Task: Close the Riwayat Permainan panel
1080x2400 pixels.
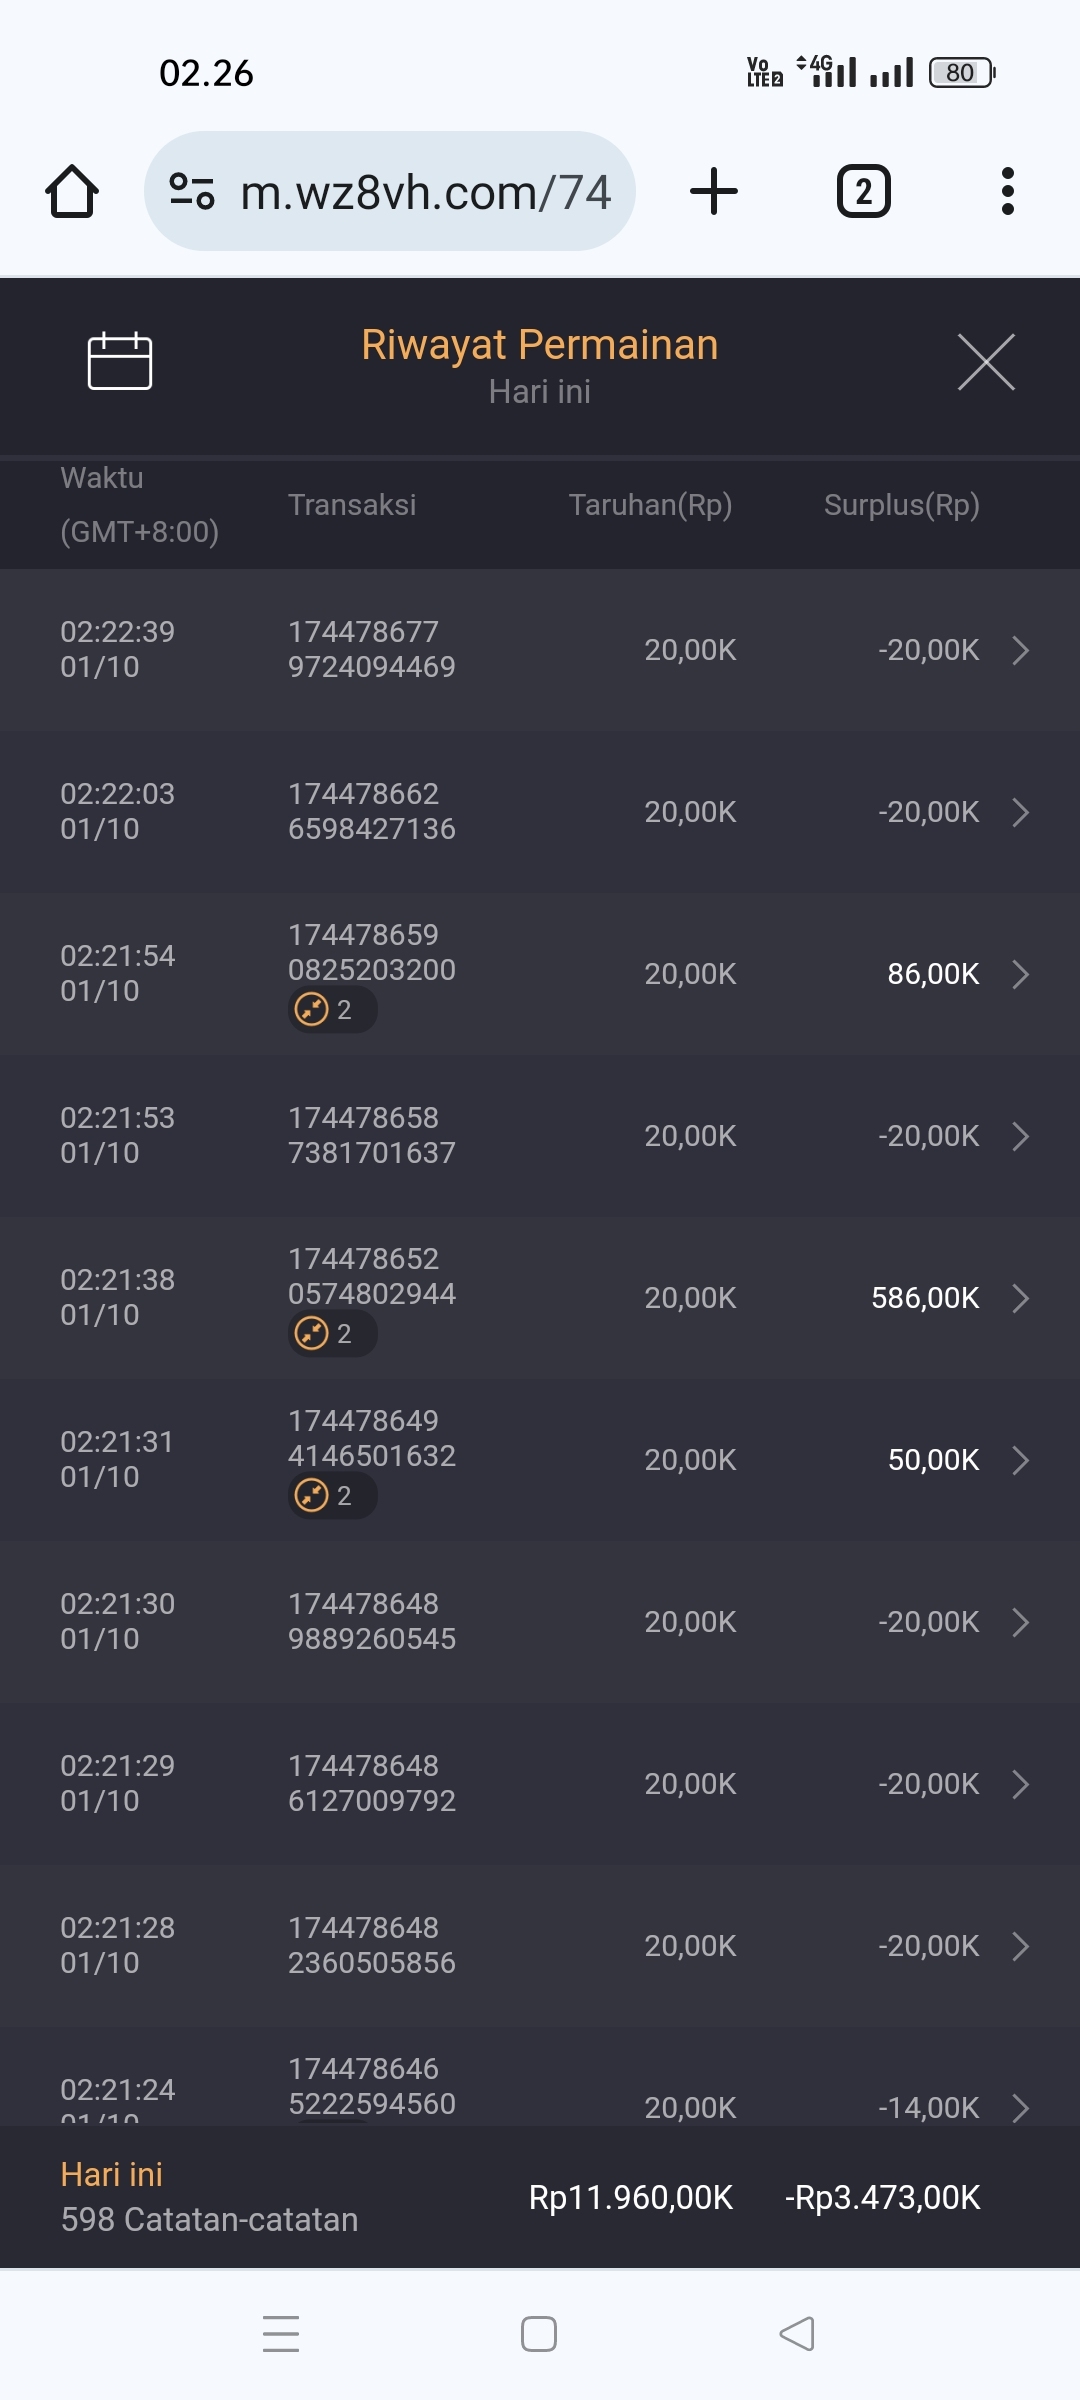Action: [986, 362]
